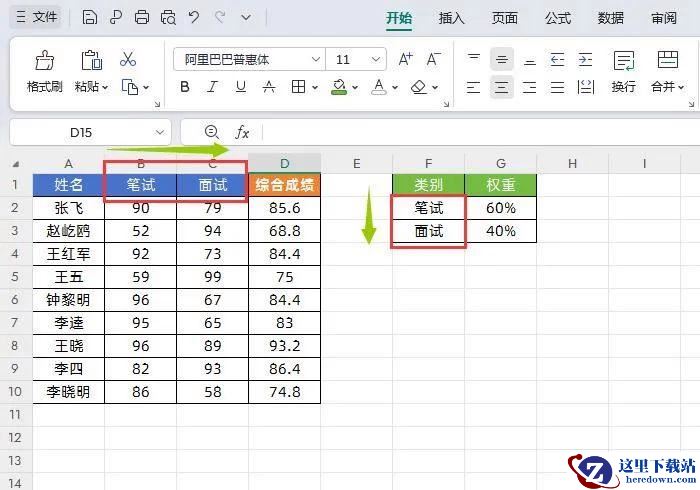Toggle Italic formatting
This screenshot has width=700, height=490.
click(211, 88)
